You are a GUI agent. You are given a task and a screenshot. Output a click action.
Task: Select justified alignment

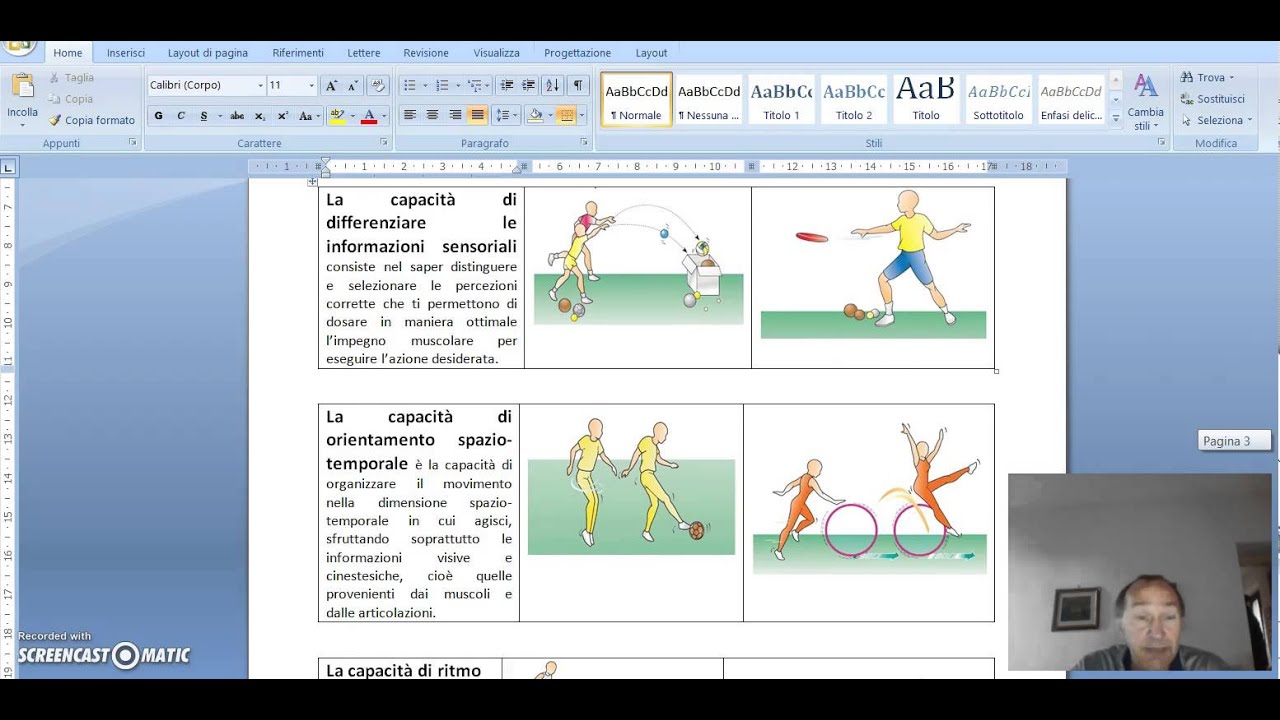(x=478, y=116)
